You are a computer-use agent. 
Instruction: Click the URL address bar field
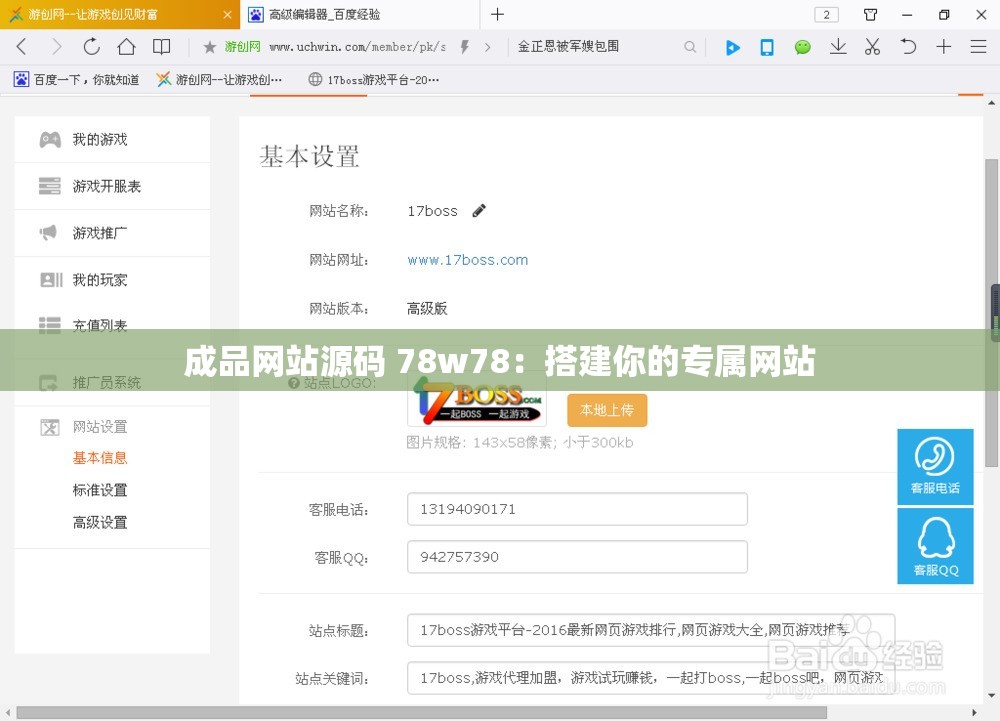[357, 47]
